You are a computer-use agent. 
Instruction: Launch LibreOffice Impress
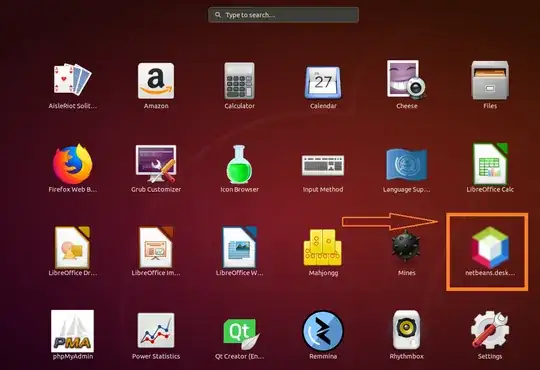[156, 247]
